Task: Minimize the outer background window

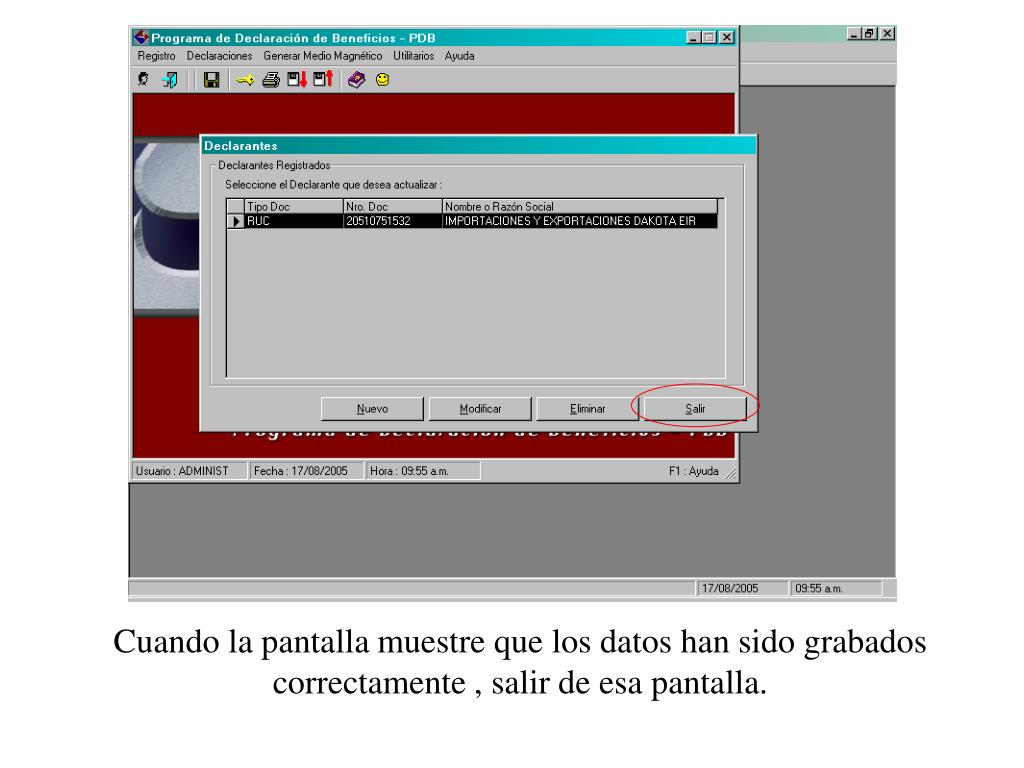Action: pos(854,33)
